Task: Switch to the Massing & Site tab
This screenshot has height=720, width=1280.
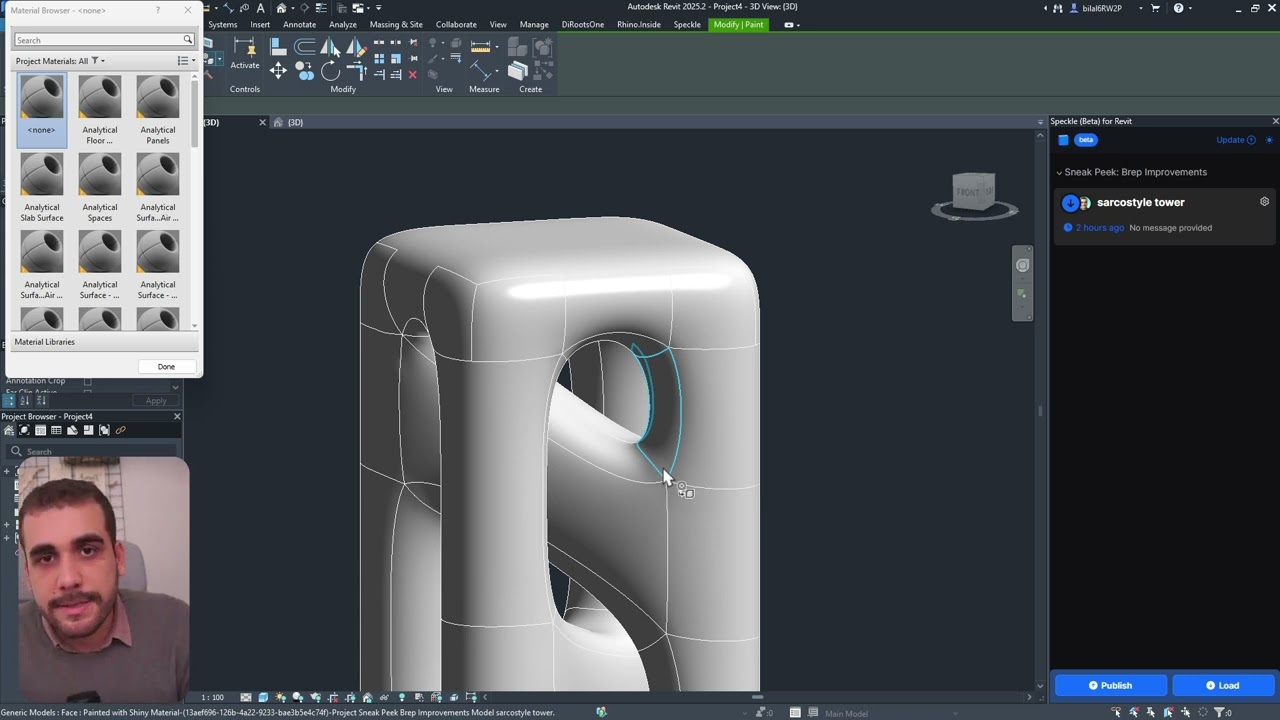Action: click(x=396, y=25)
